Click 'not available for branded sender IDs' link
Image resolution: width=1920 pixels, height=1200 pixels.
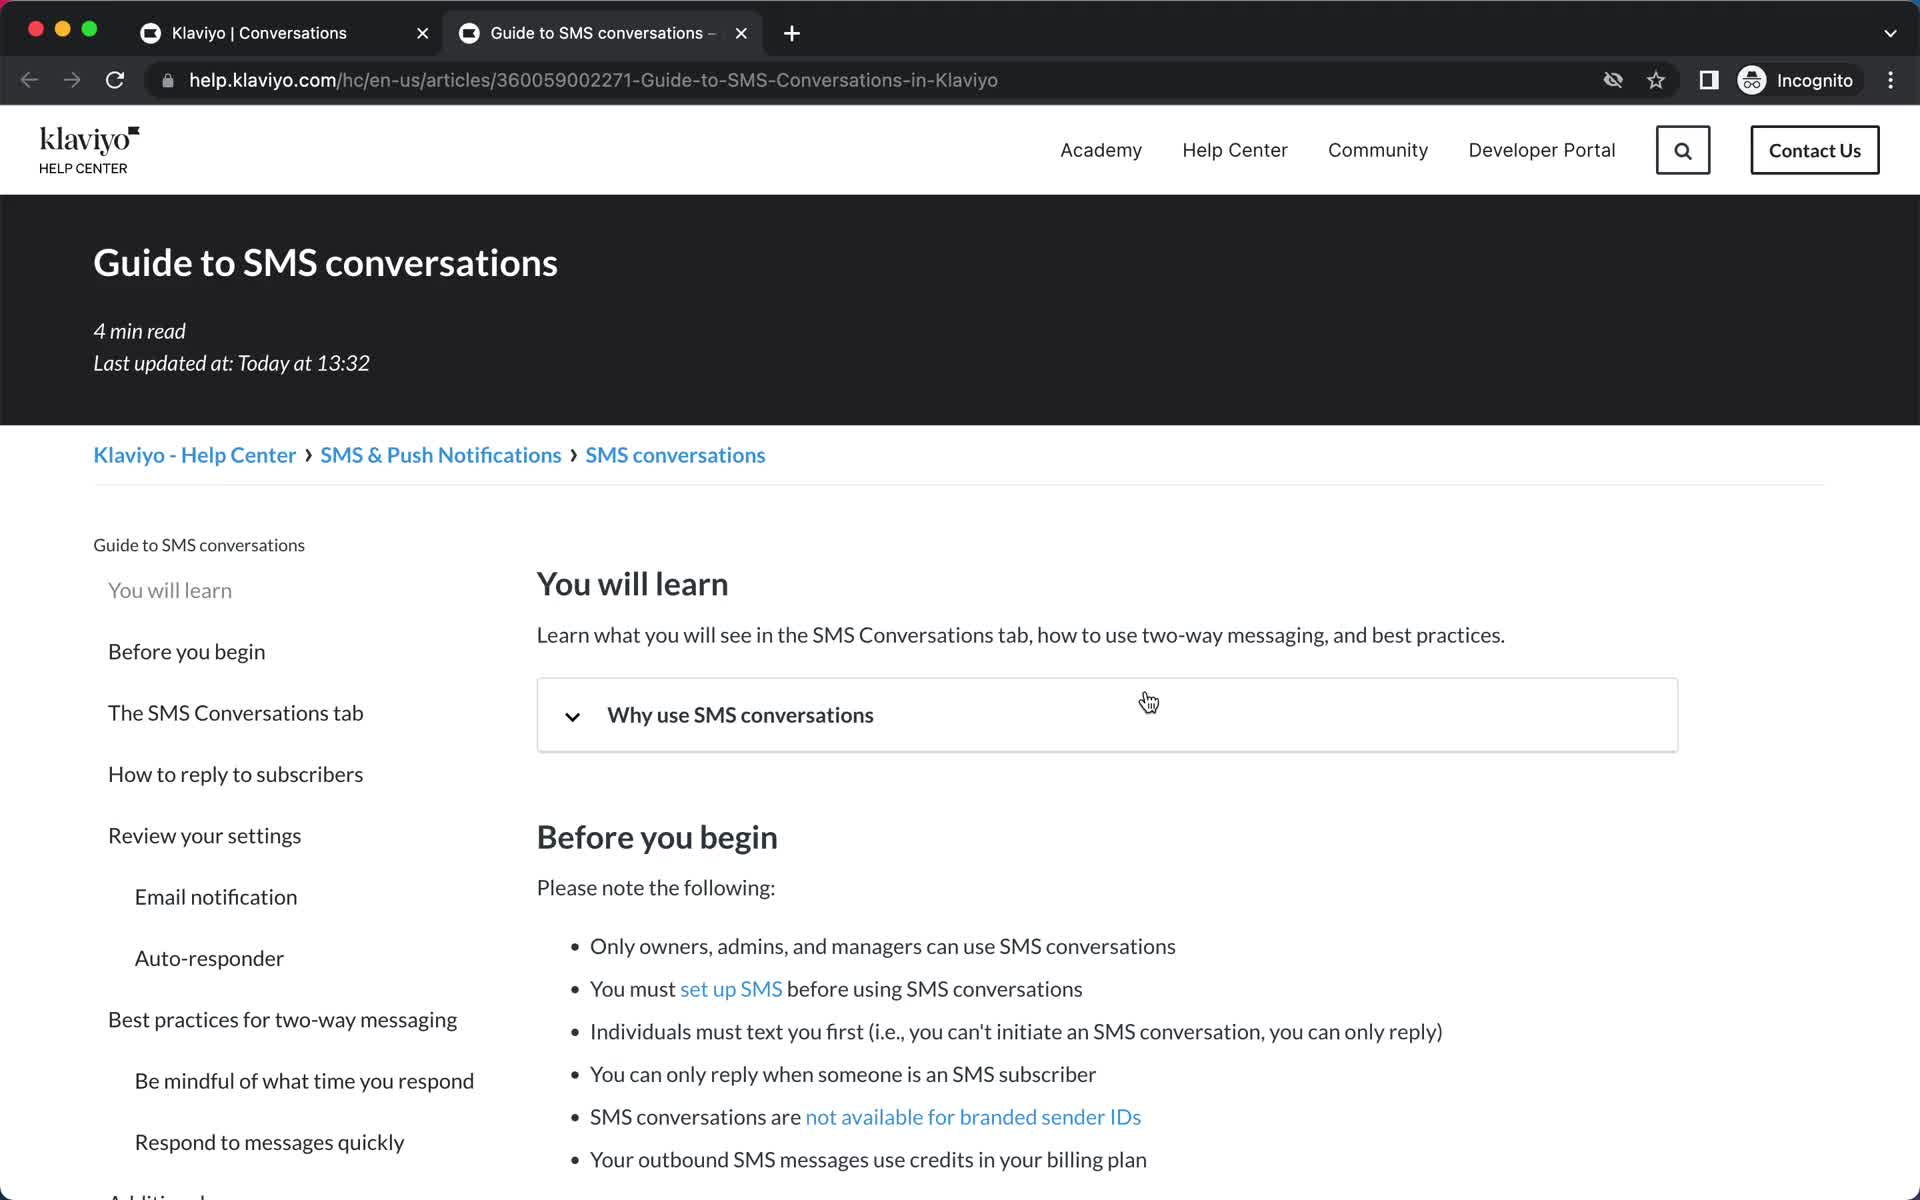(x=973, y=1117)
